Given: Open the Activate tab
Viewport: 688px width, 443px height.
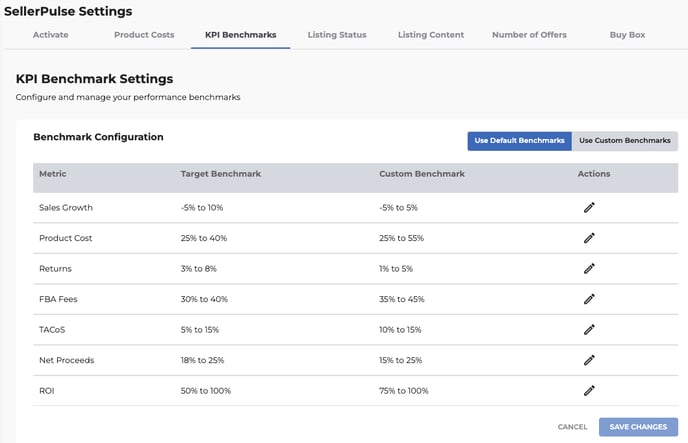Looking at the screenshot, I should pos(50,35).
